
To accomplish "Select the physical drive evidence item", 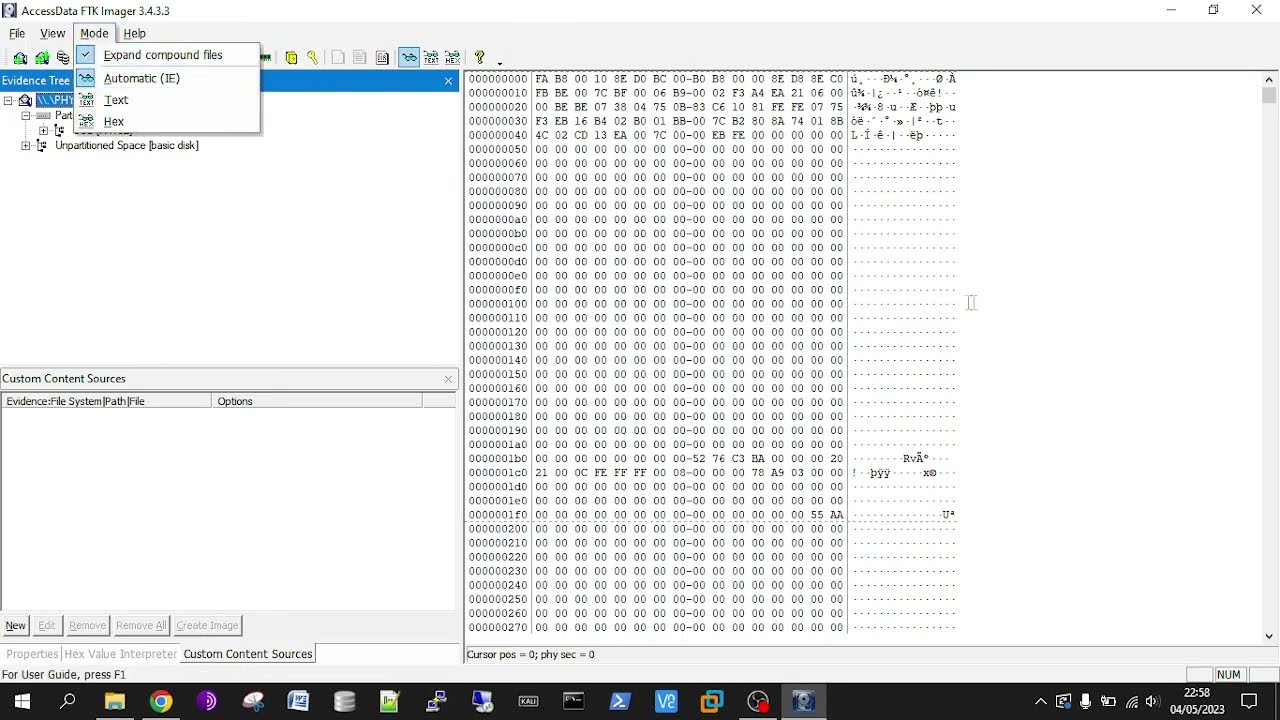I will tap(54, 100).
